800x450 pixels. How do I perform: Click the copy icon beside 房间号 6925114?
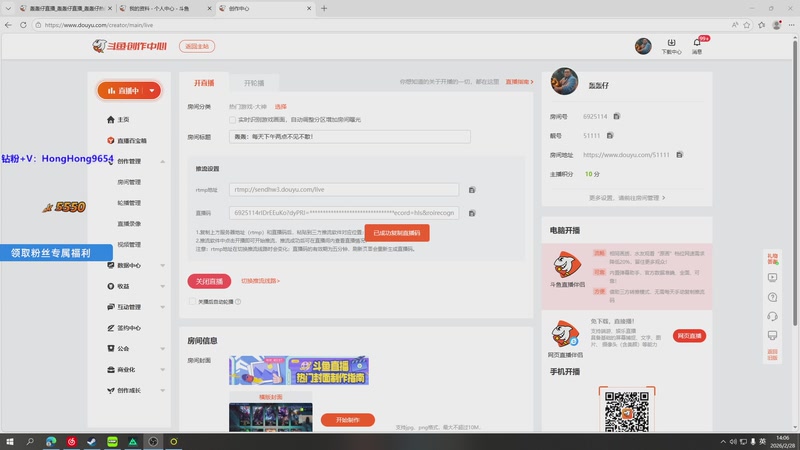tap(617, 116)
